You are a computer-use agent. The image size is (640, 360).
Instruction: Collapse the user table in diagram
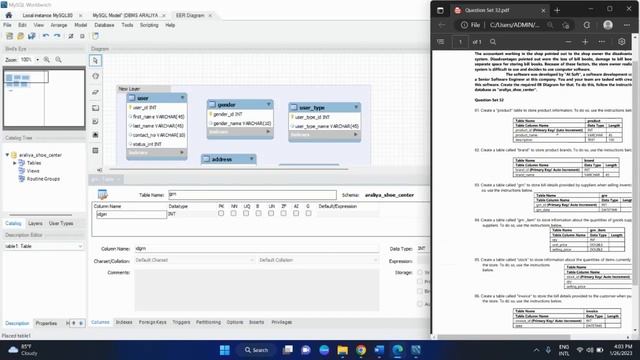point(182,98)
